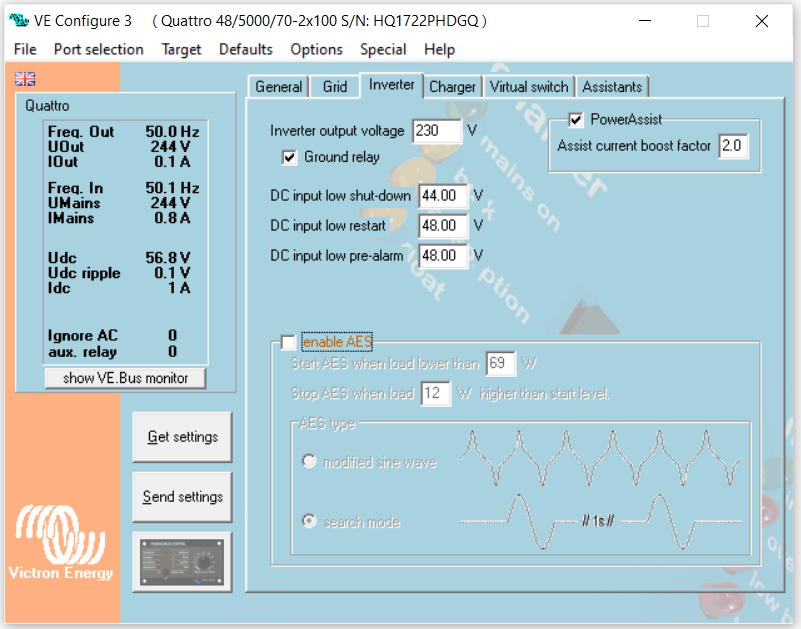Viewport: 801px width, 629px height.
Task: Click the modified sine wave waveform graphic
Action: (x=600, y=458)
